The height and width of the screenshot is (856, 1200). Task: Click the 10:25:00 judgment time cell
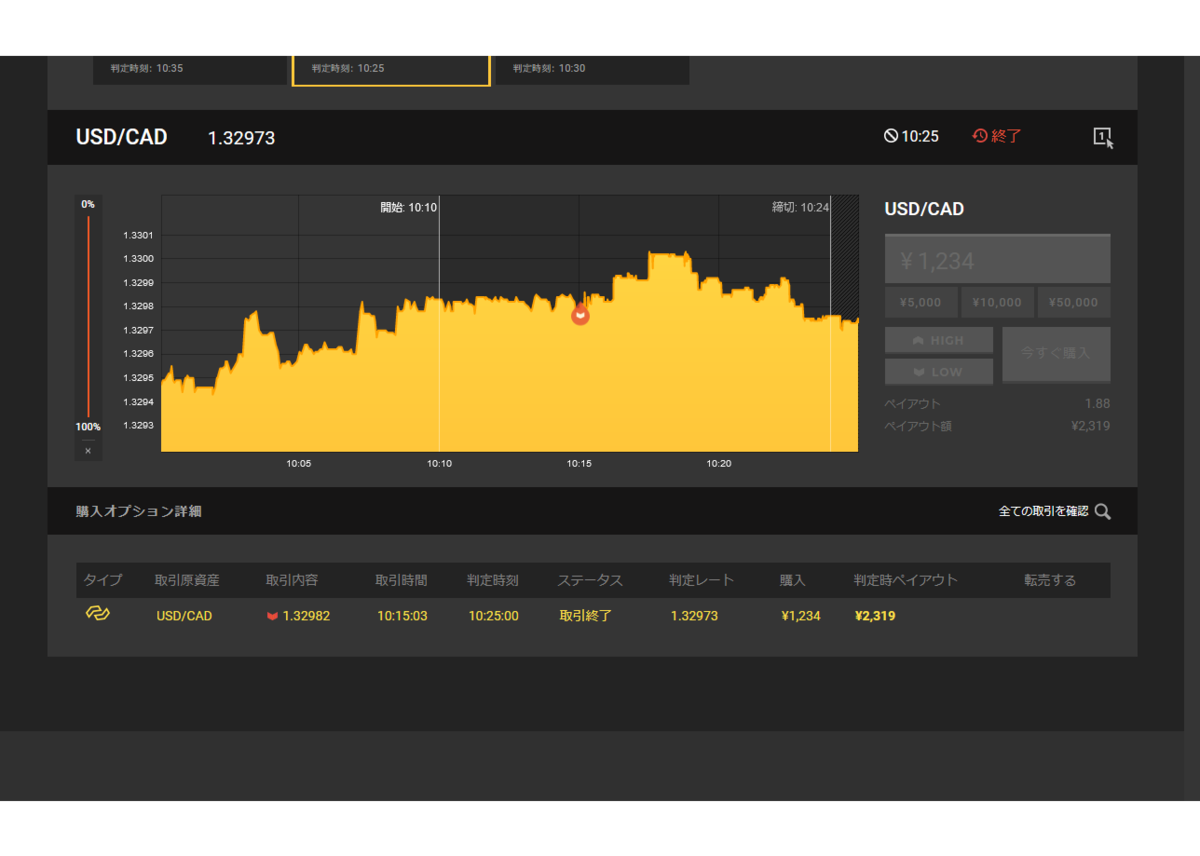click(494, 616)
